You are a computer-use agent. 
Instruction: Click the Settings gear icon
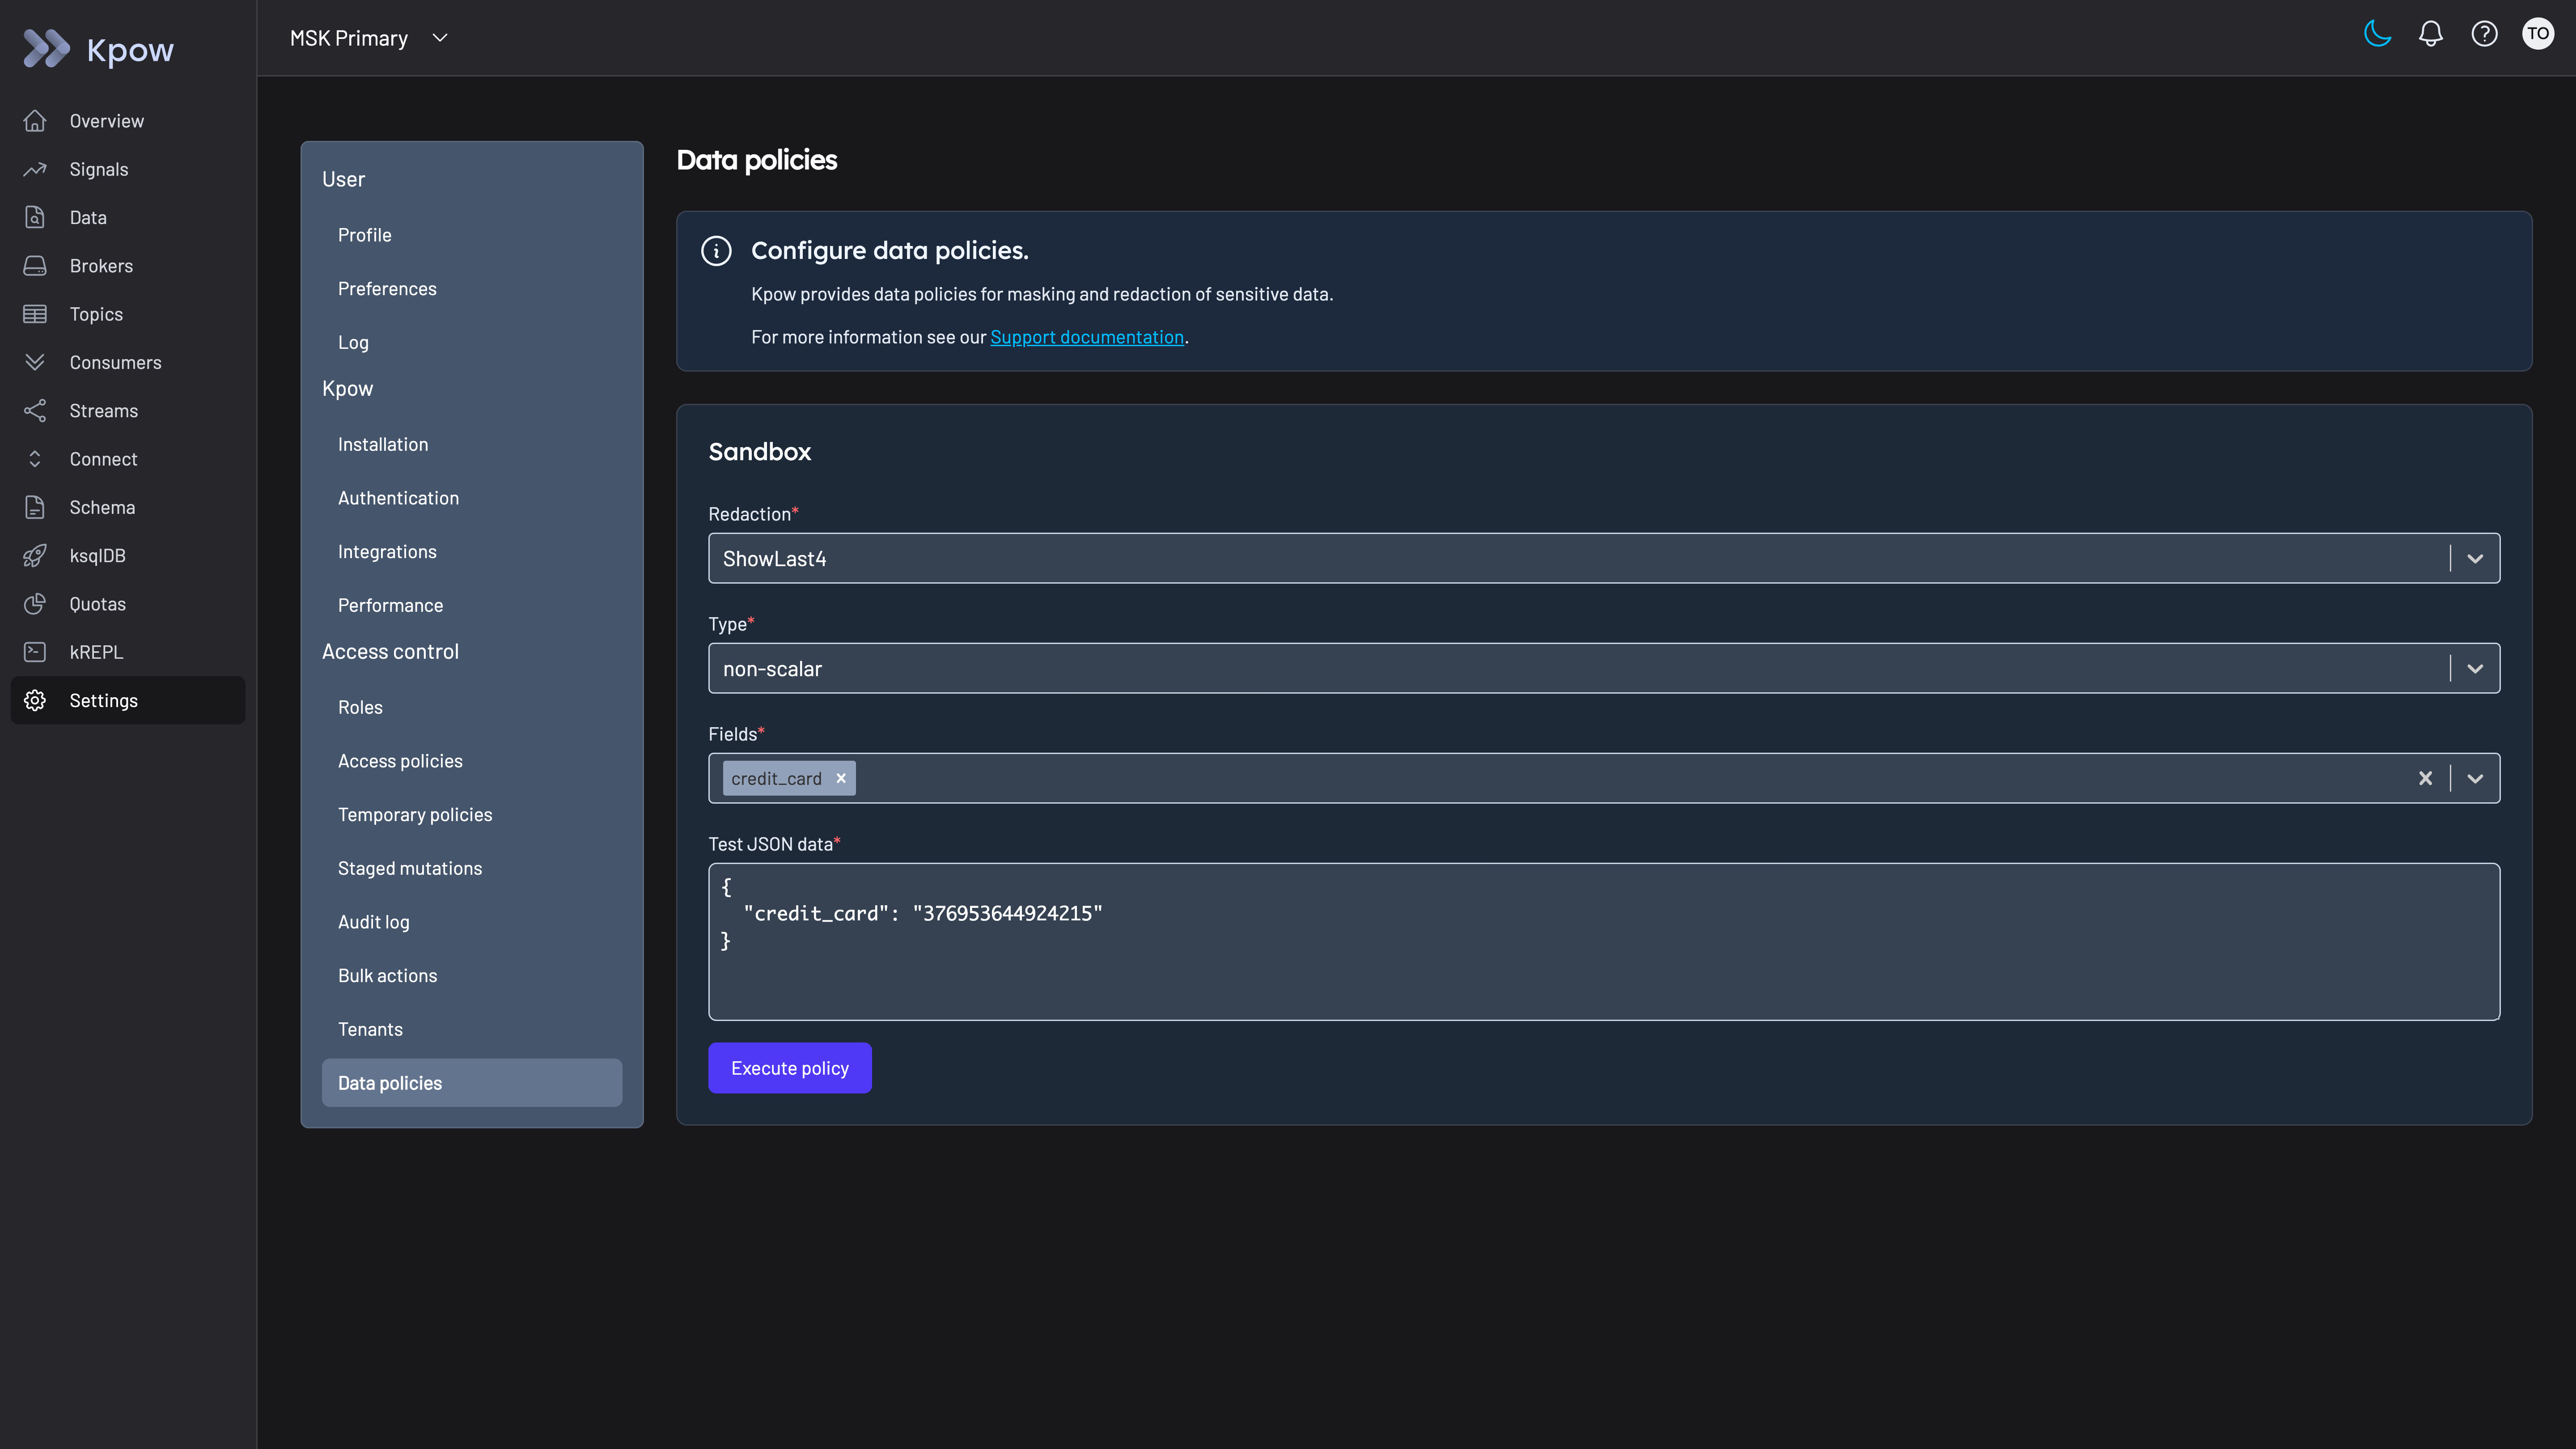click(35, 700)
